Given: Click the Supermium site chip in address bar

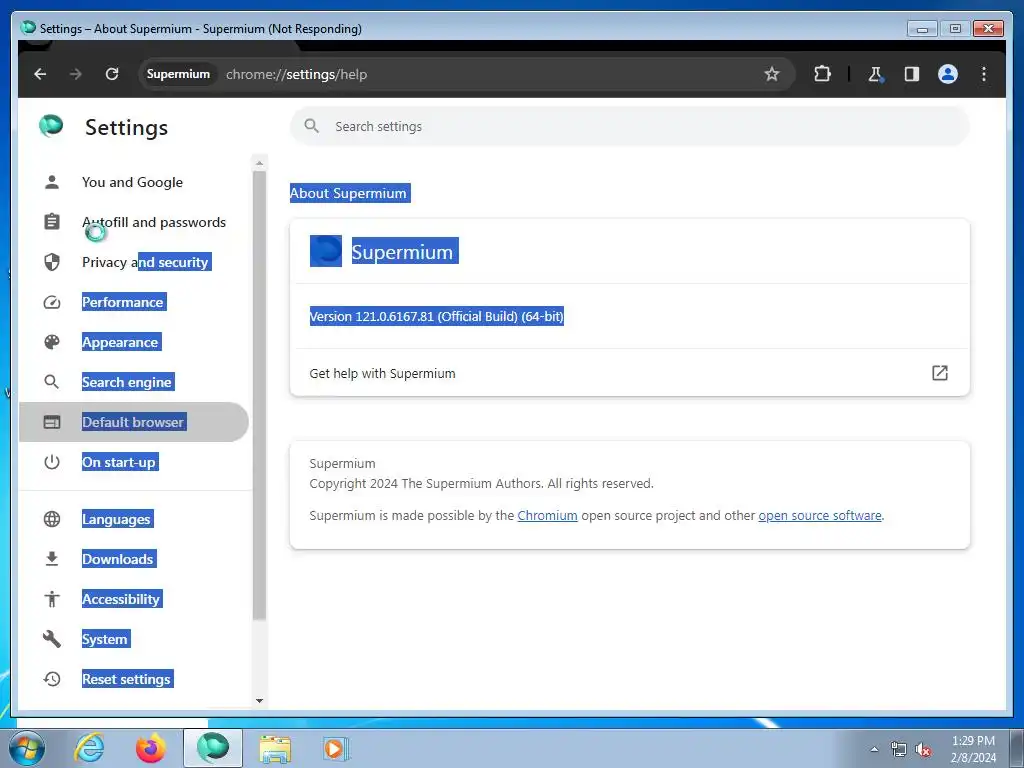Looking at the screenshot, I should tap(178, 74).
